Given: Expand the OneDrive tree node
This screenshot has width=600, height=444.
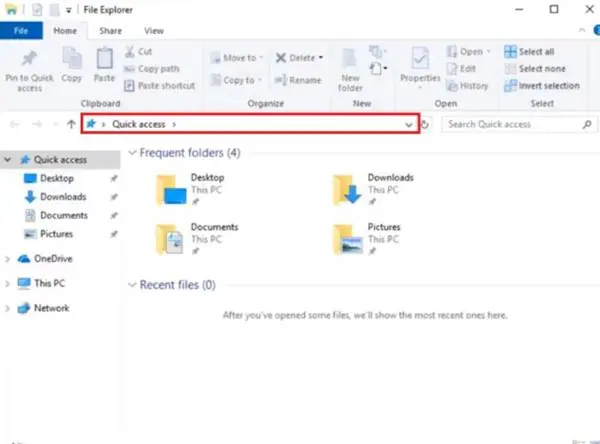Looking at the screenshot, I should coord(7,259).
